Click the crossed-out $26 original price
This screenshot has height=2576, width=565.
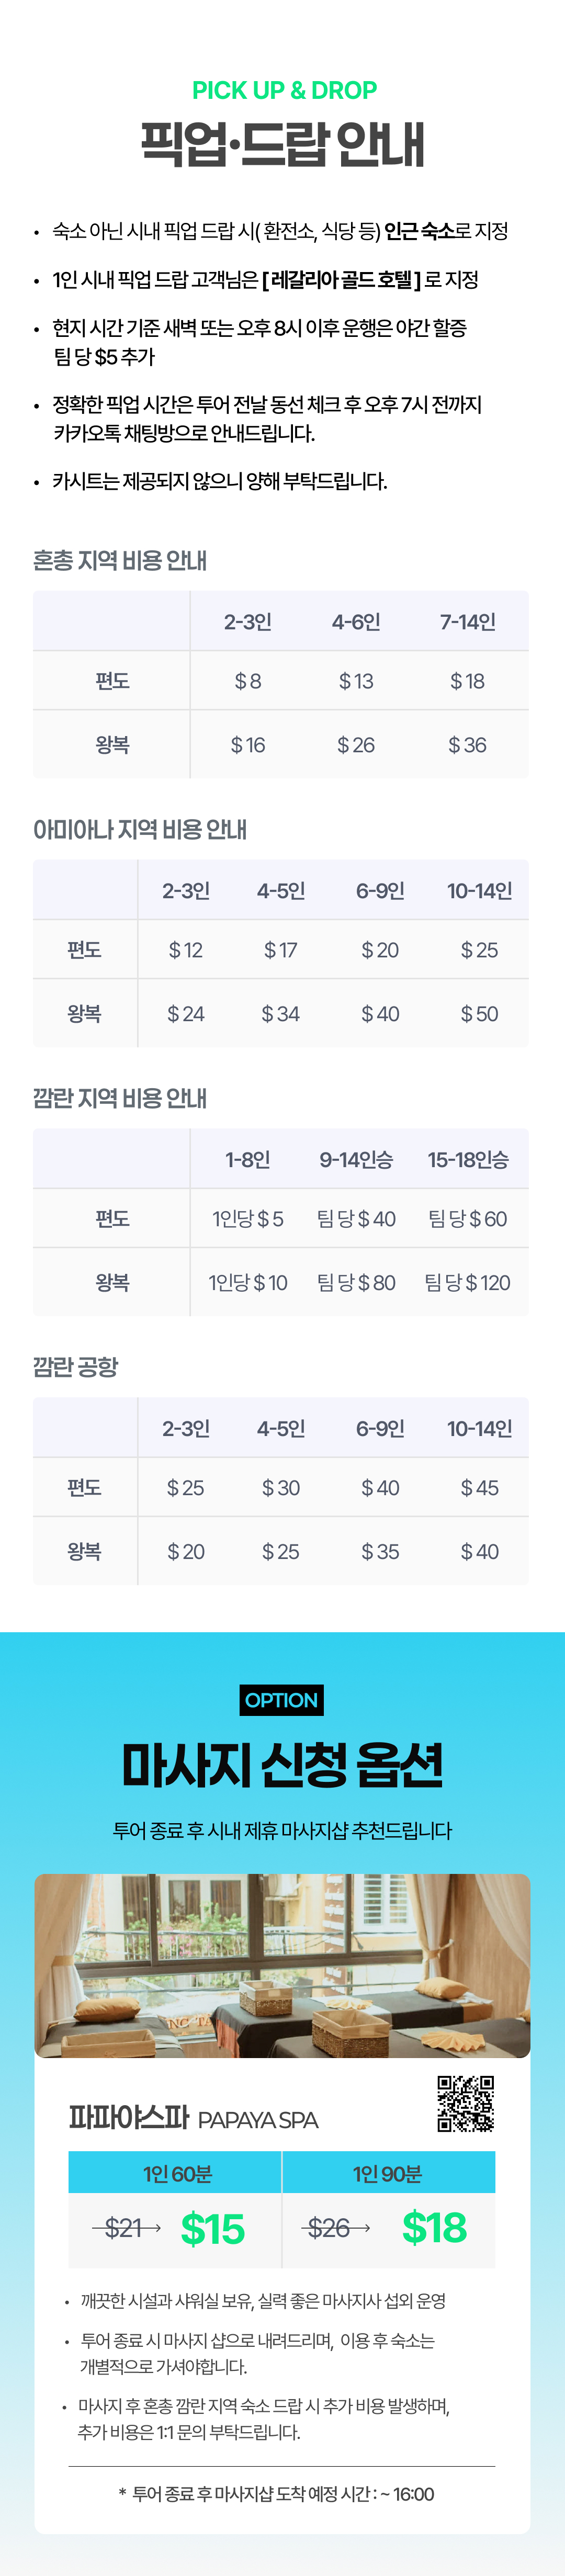click(328, 2228)
